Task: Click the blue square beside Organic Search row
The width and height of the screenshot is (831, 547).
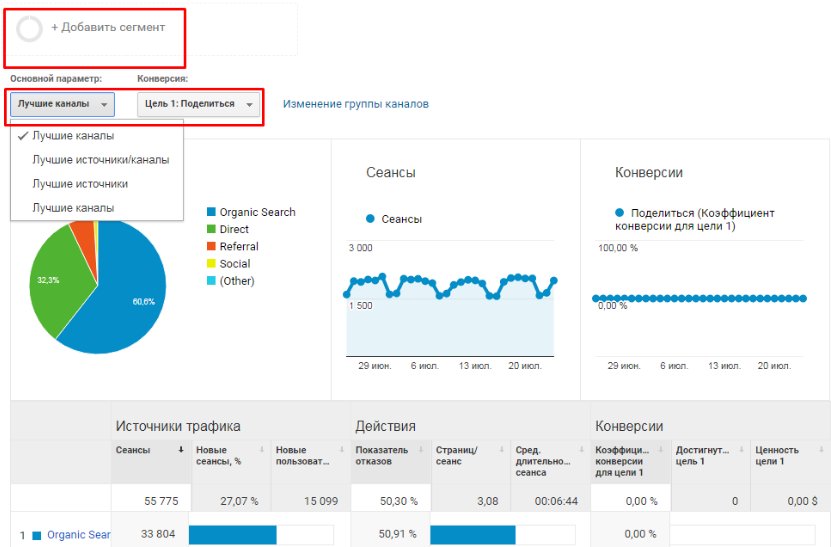Action: point(37,535)
